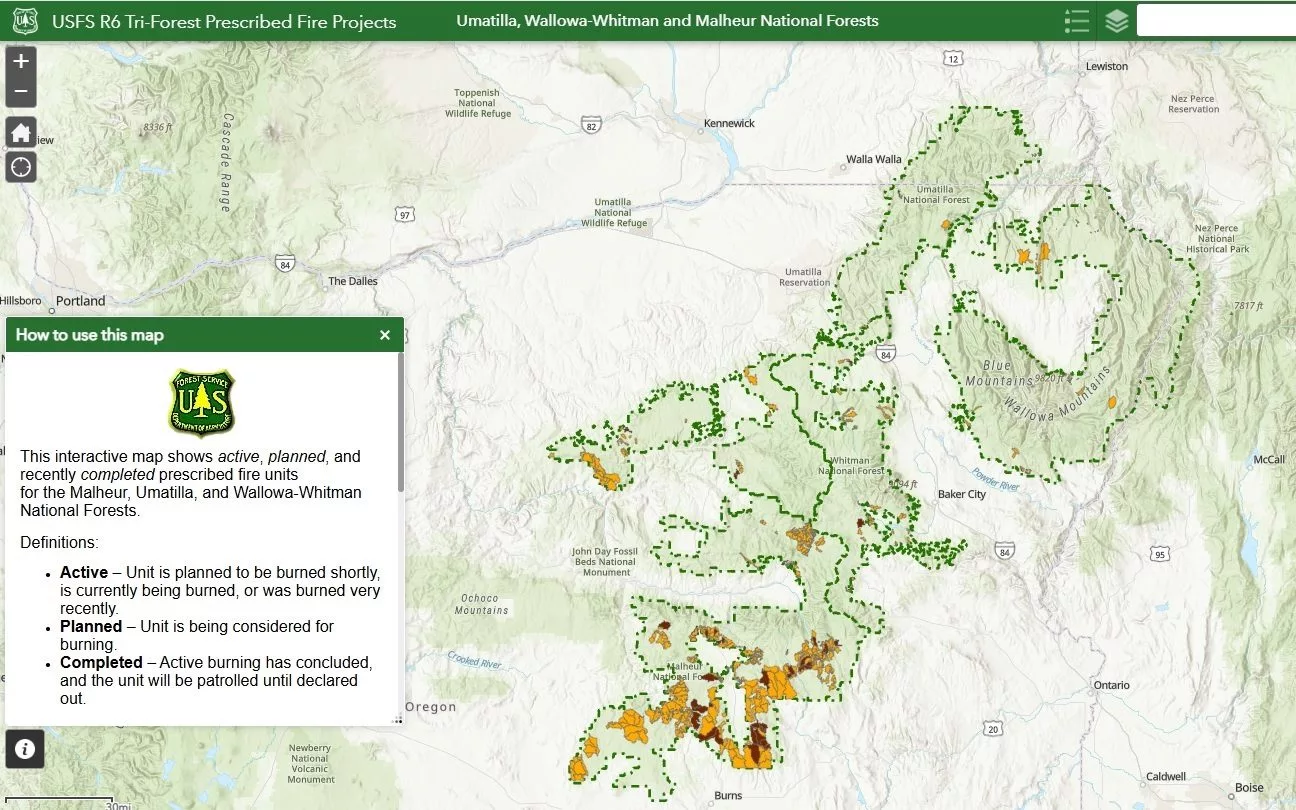Click the Kennewick city label on map
Viewport: 1296px width, 810px height.
click(x=729, y=123)
